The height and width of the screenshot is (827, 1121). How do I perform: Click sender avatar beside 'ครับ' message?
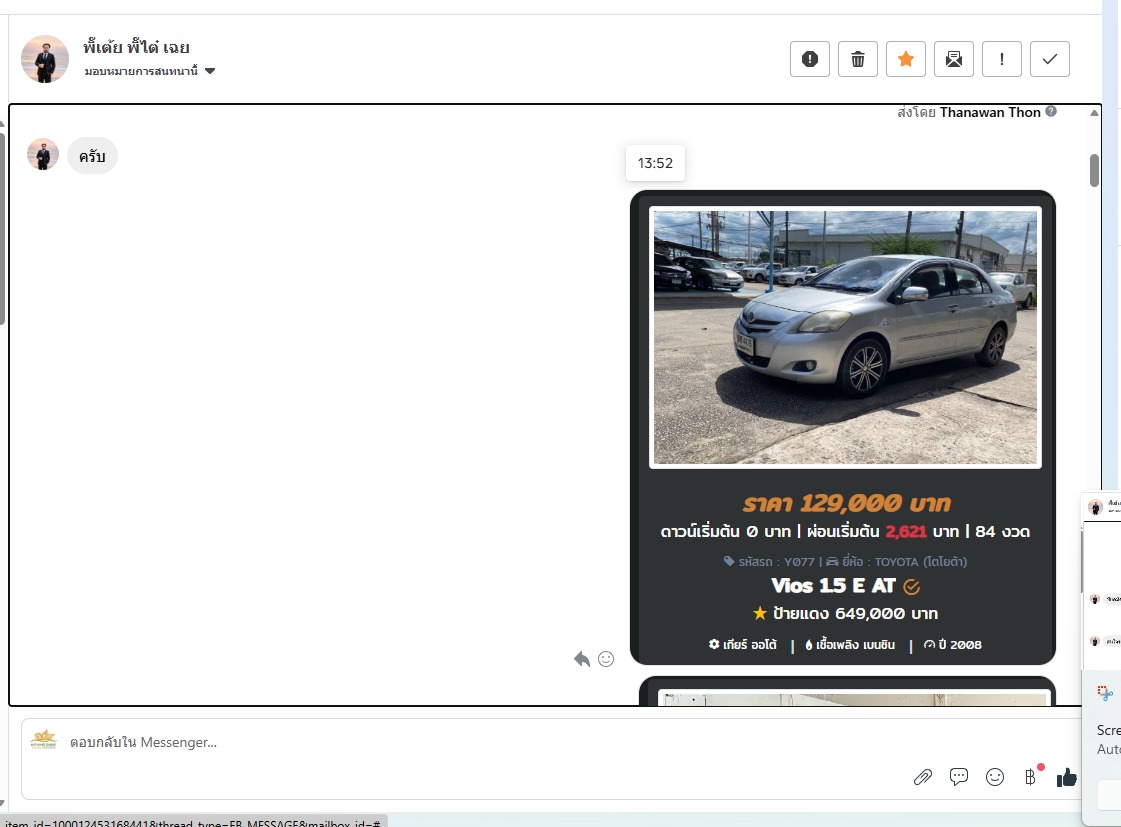coord(43,154)
